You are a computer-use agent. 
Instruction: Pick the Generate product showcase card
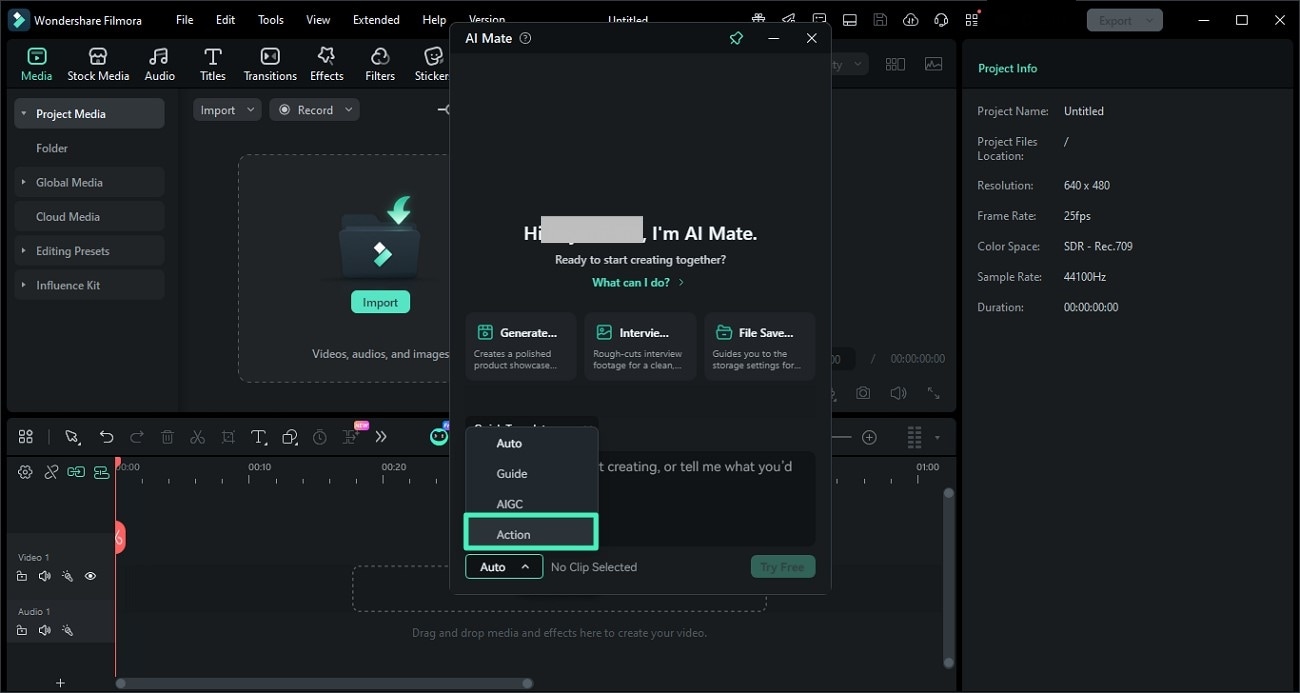[x=521, y=346]
